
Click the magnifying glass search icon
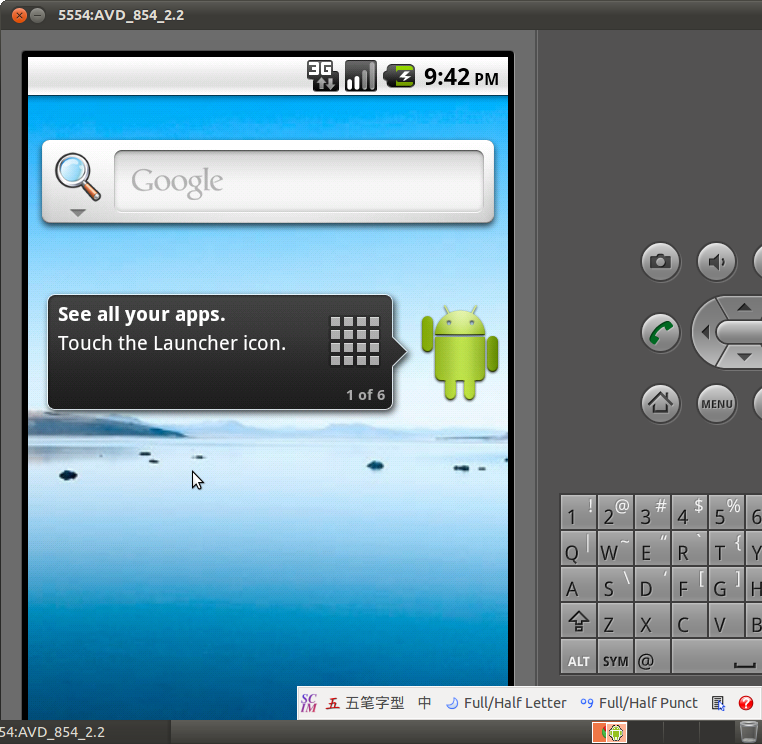coord(78,177)
